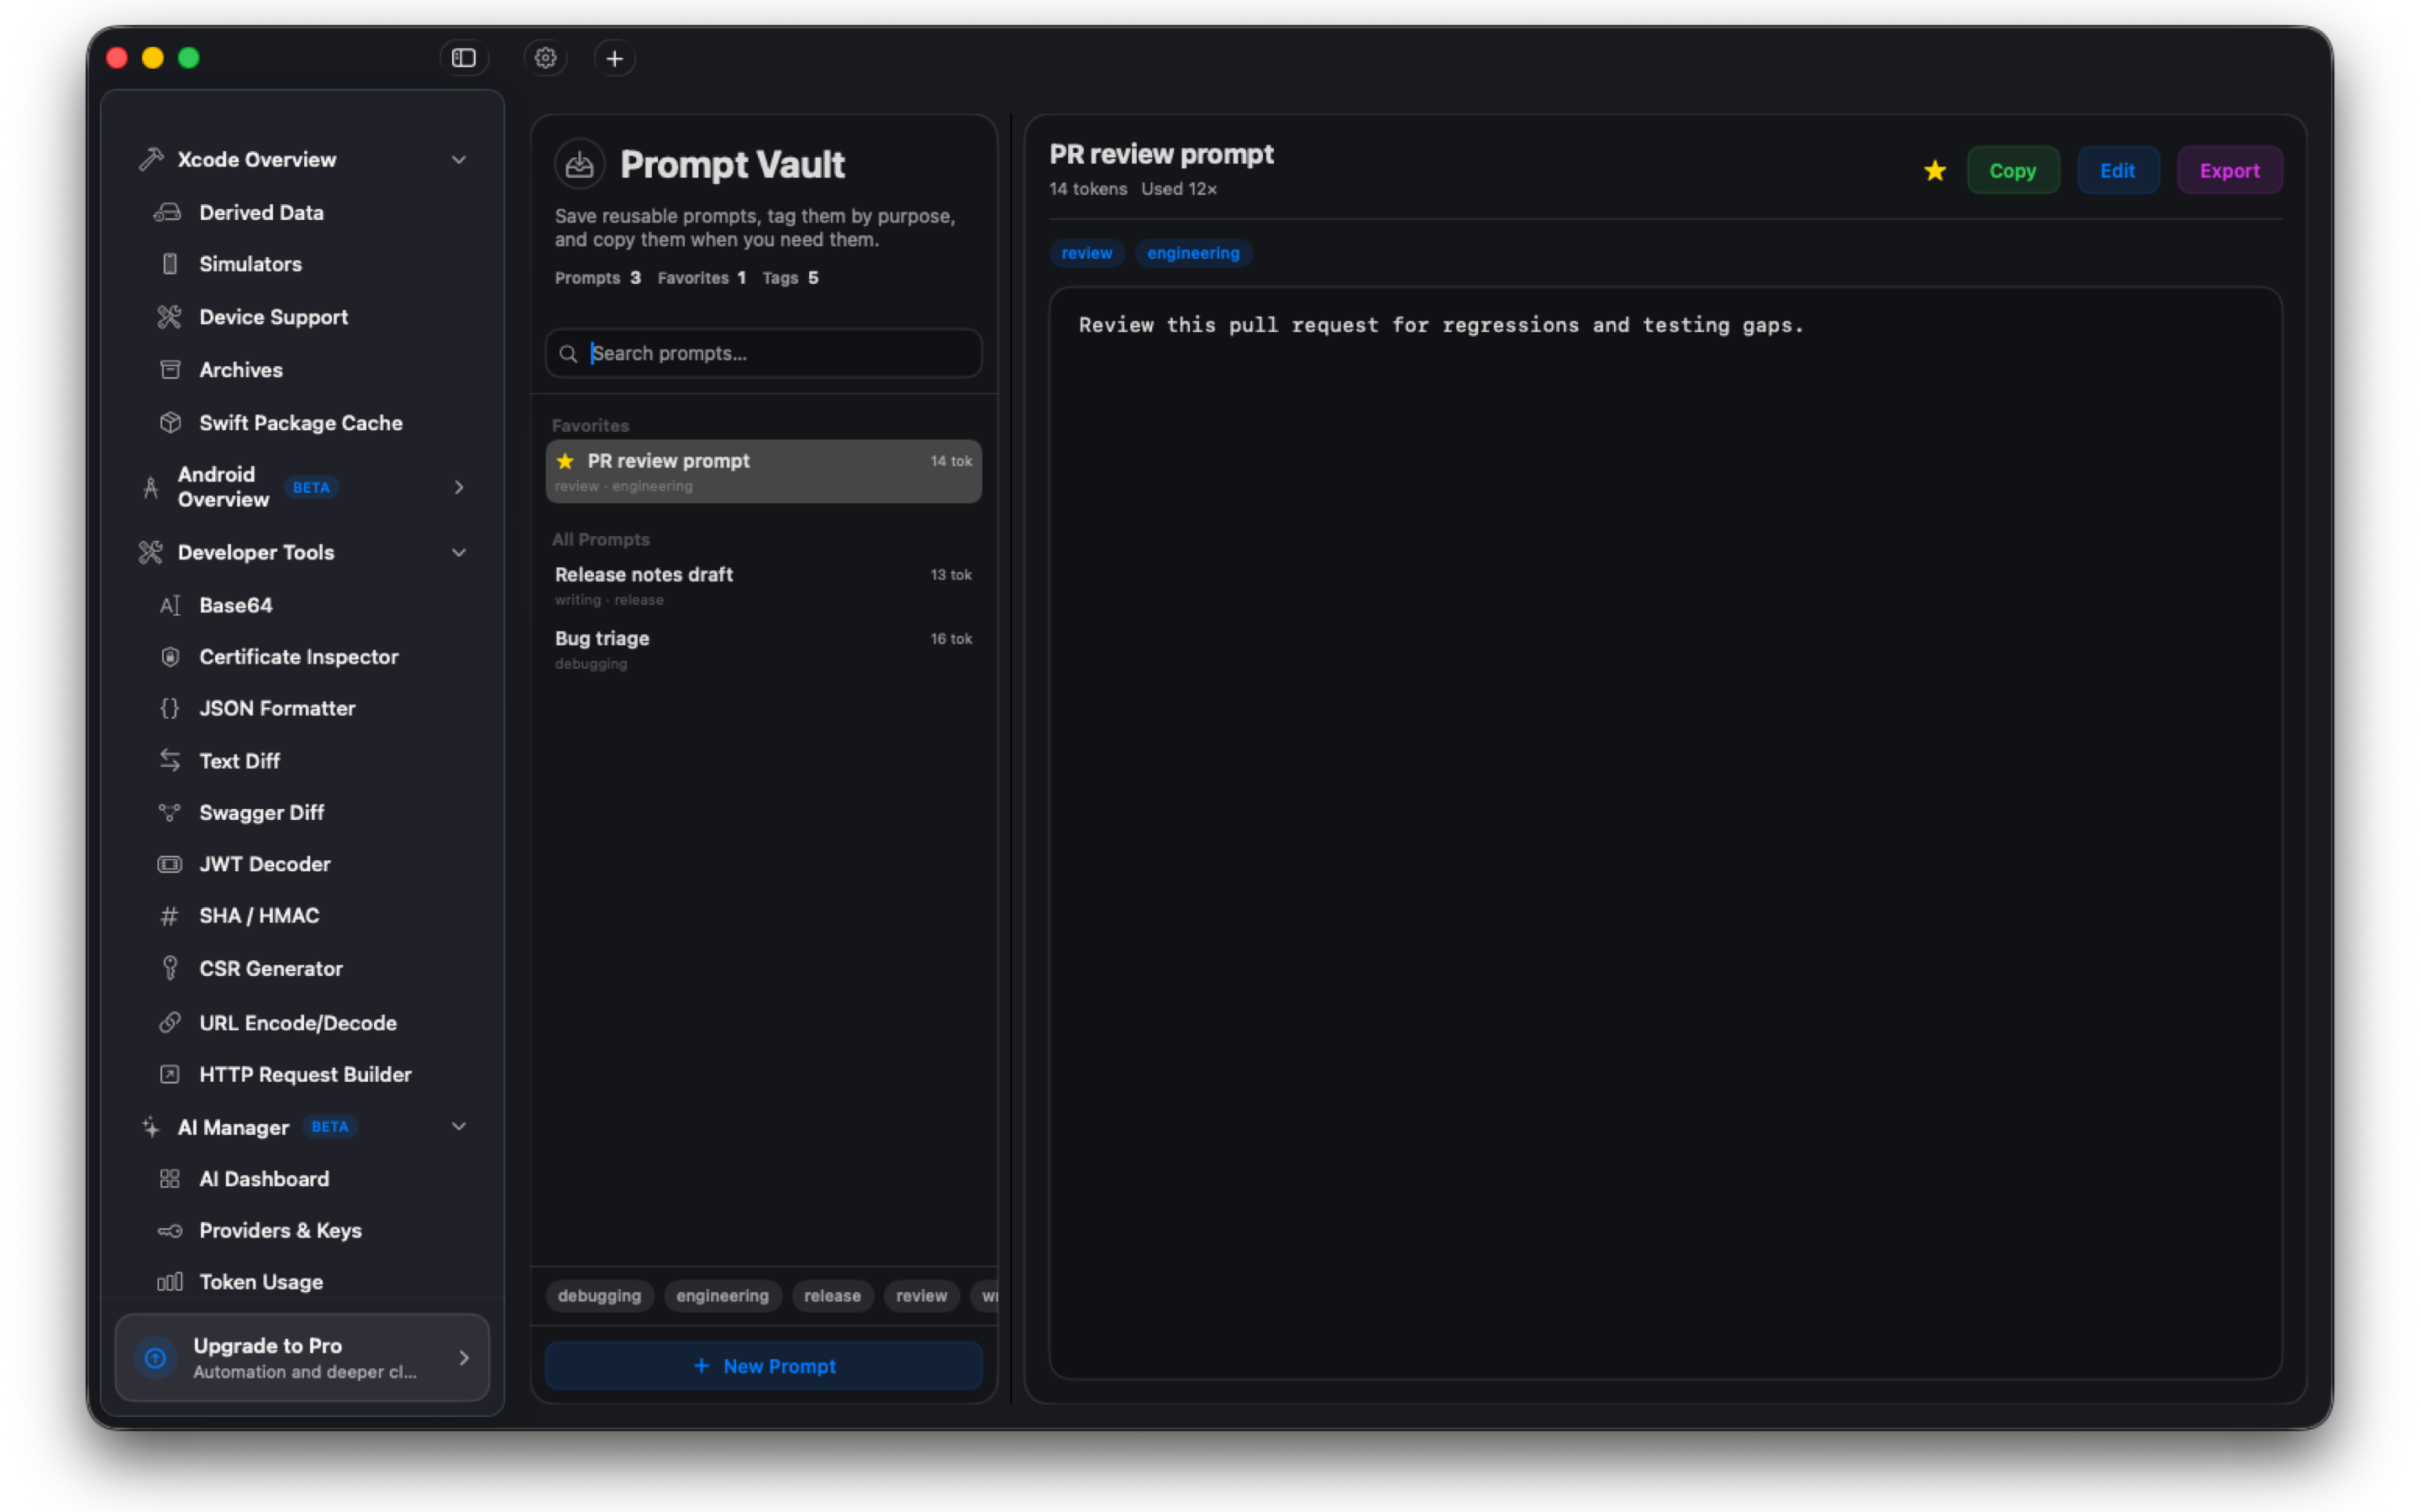Image resolution: width=2420 pixels, height=1512 pixels.
Task: Click the Developer Tools wrench icon
Action: (x=151, y=552)
